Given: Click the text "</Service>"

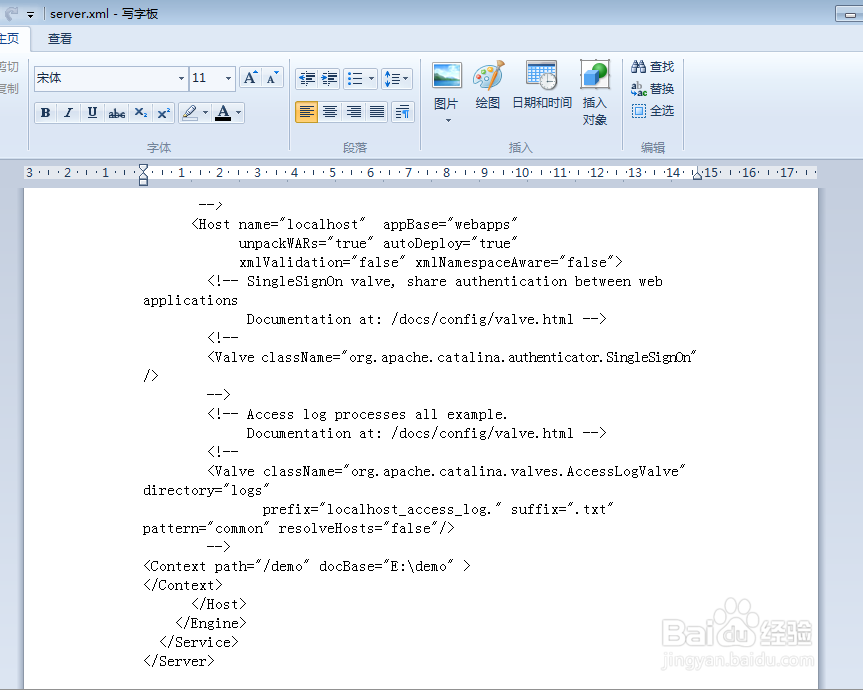Looking at the screenshot, I should coord(199,642).
